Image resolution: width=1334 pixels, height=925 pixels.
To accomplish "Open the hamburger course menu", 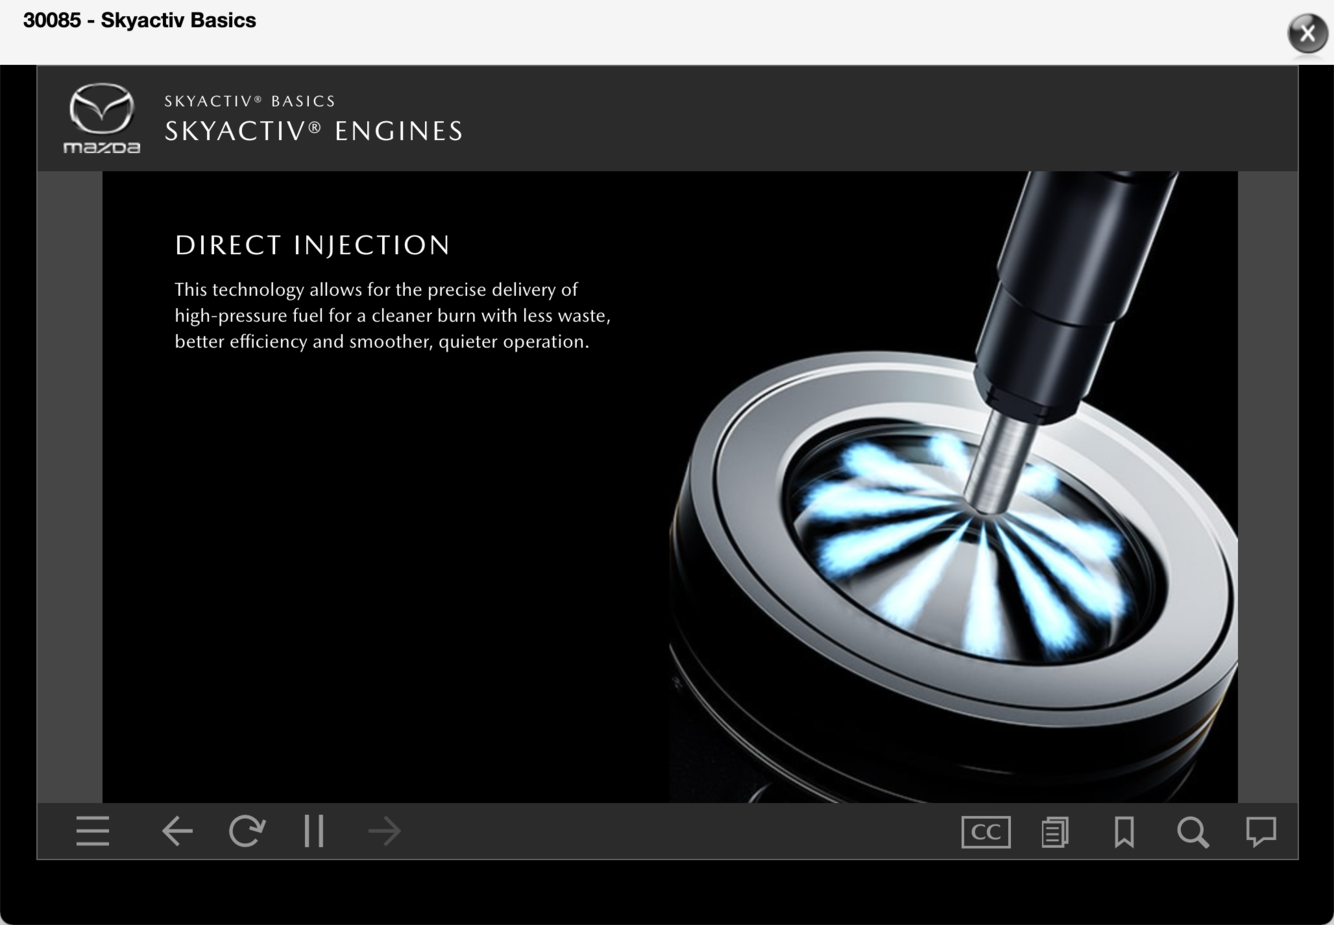I will 93,831.
